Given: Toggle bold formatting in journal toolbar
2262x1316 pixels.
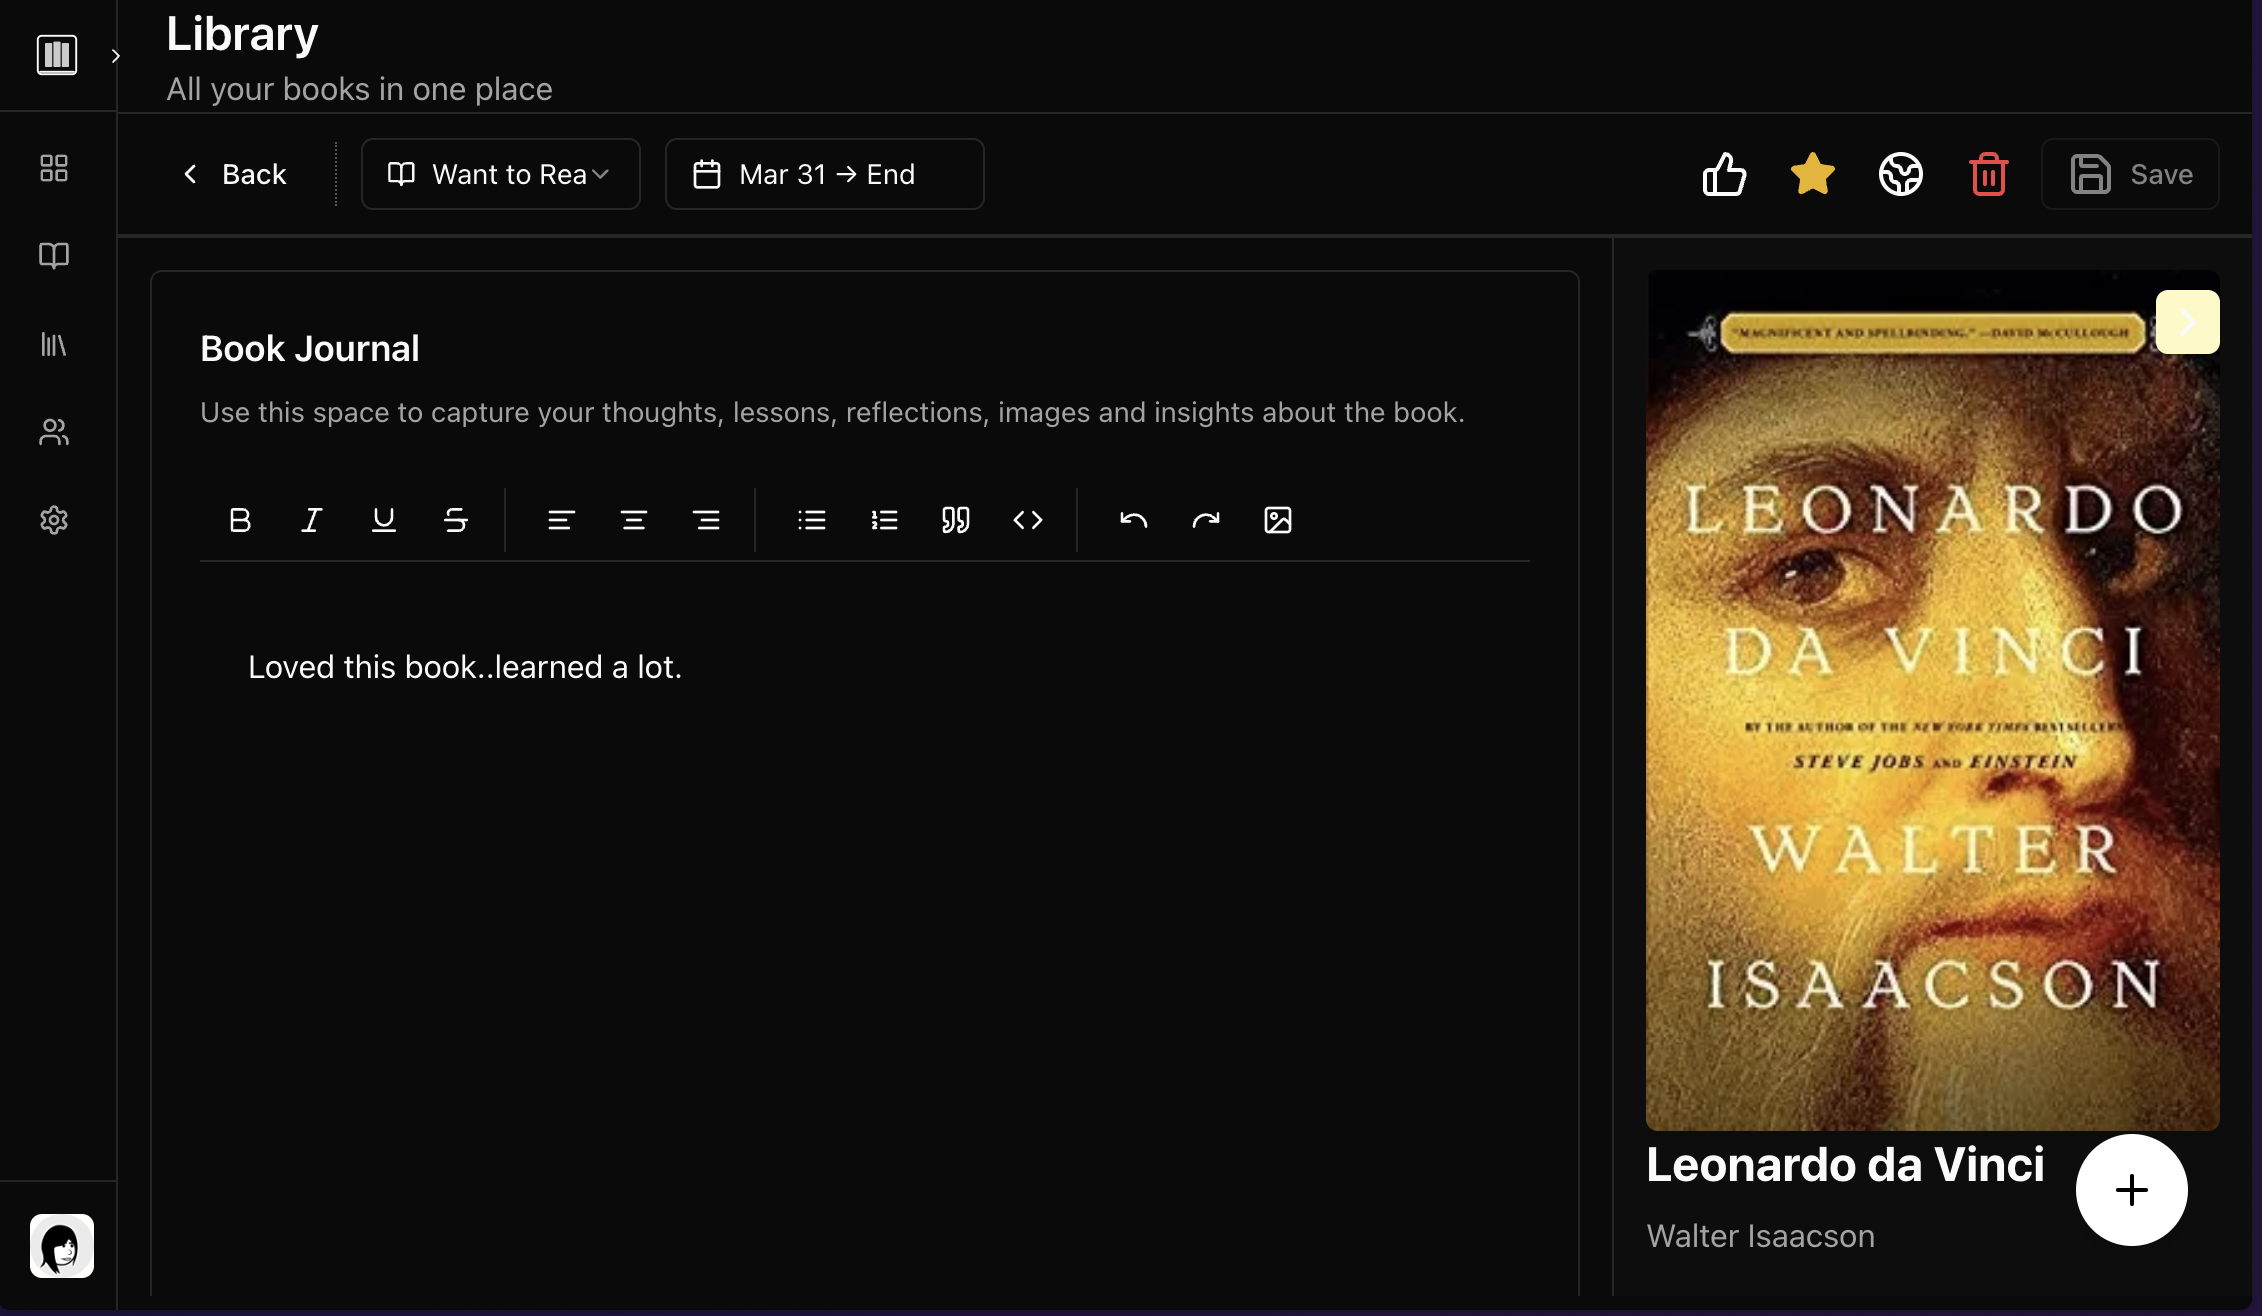Looking at the screenshot, I should coord(240,520).
